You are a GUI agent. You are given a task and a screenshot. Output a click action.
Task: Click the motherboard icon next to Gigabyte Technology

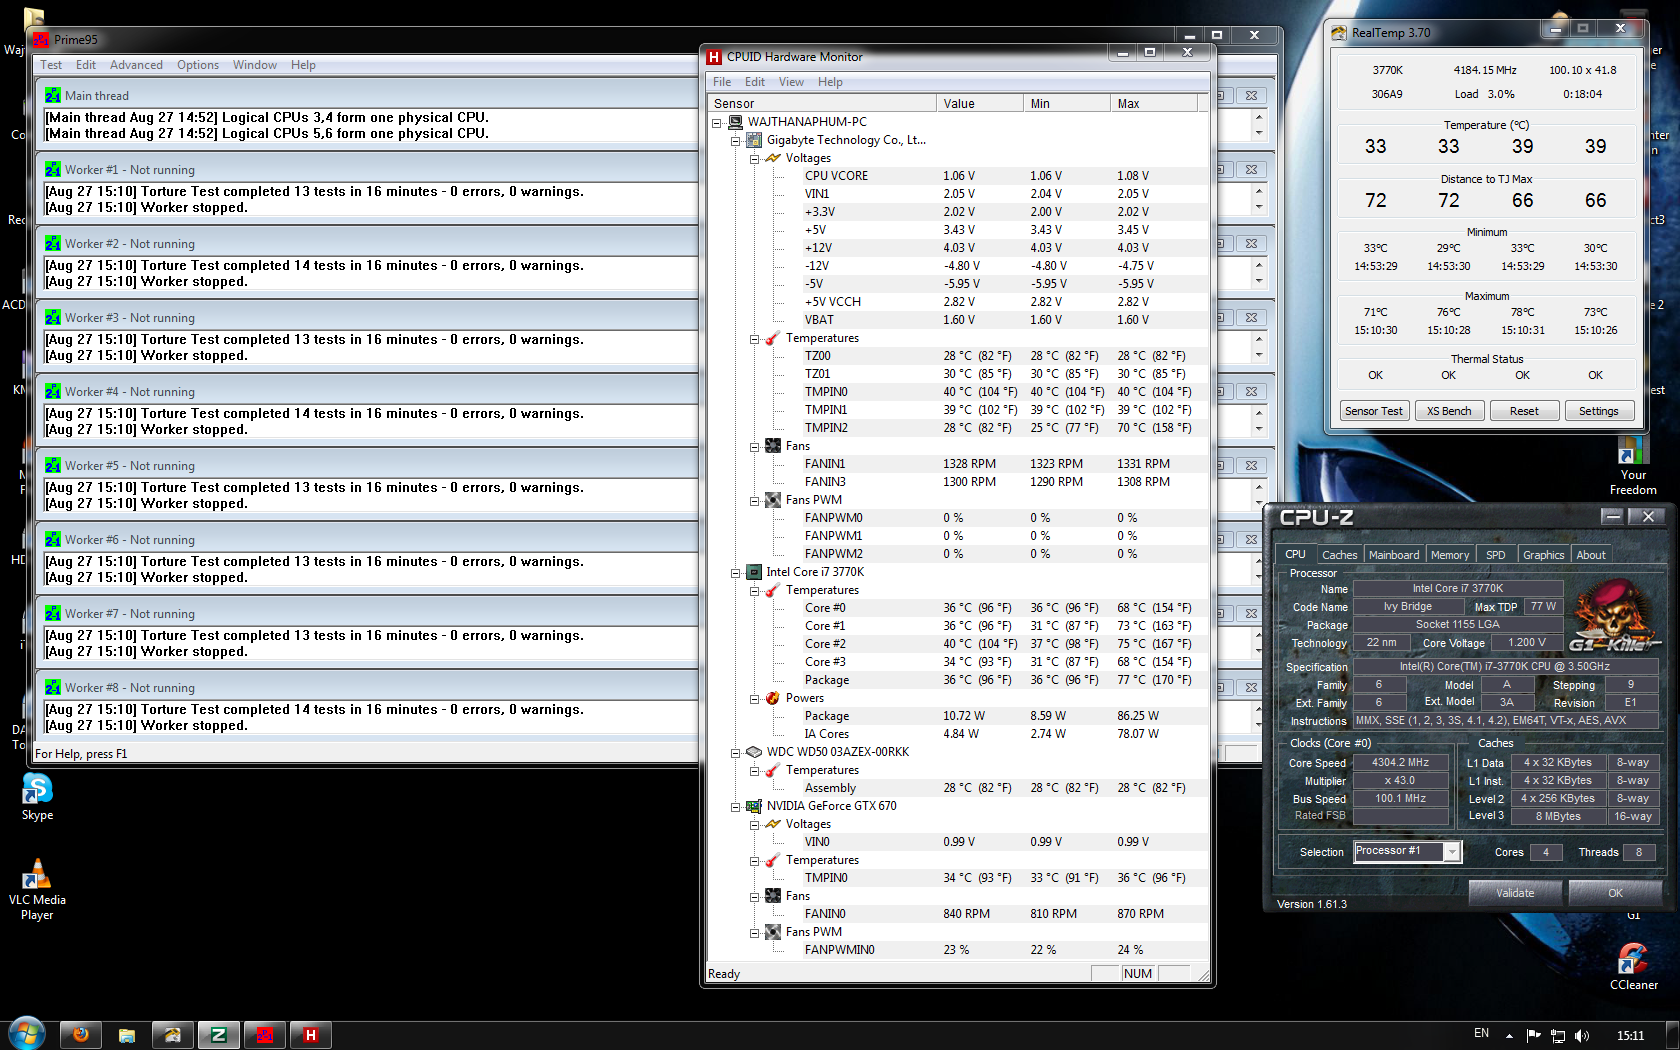click(x=754, y=140)
